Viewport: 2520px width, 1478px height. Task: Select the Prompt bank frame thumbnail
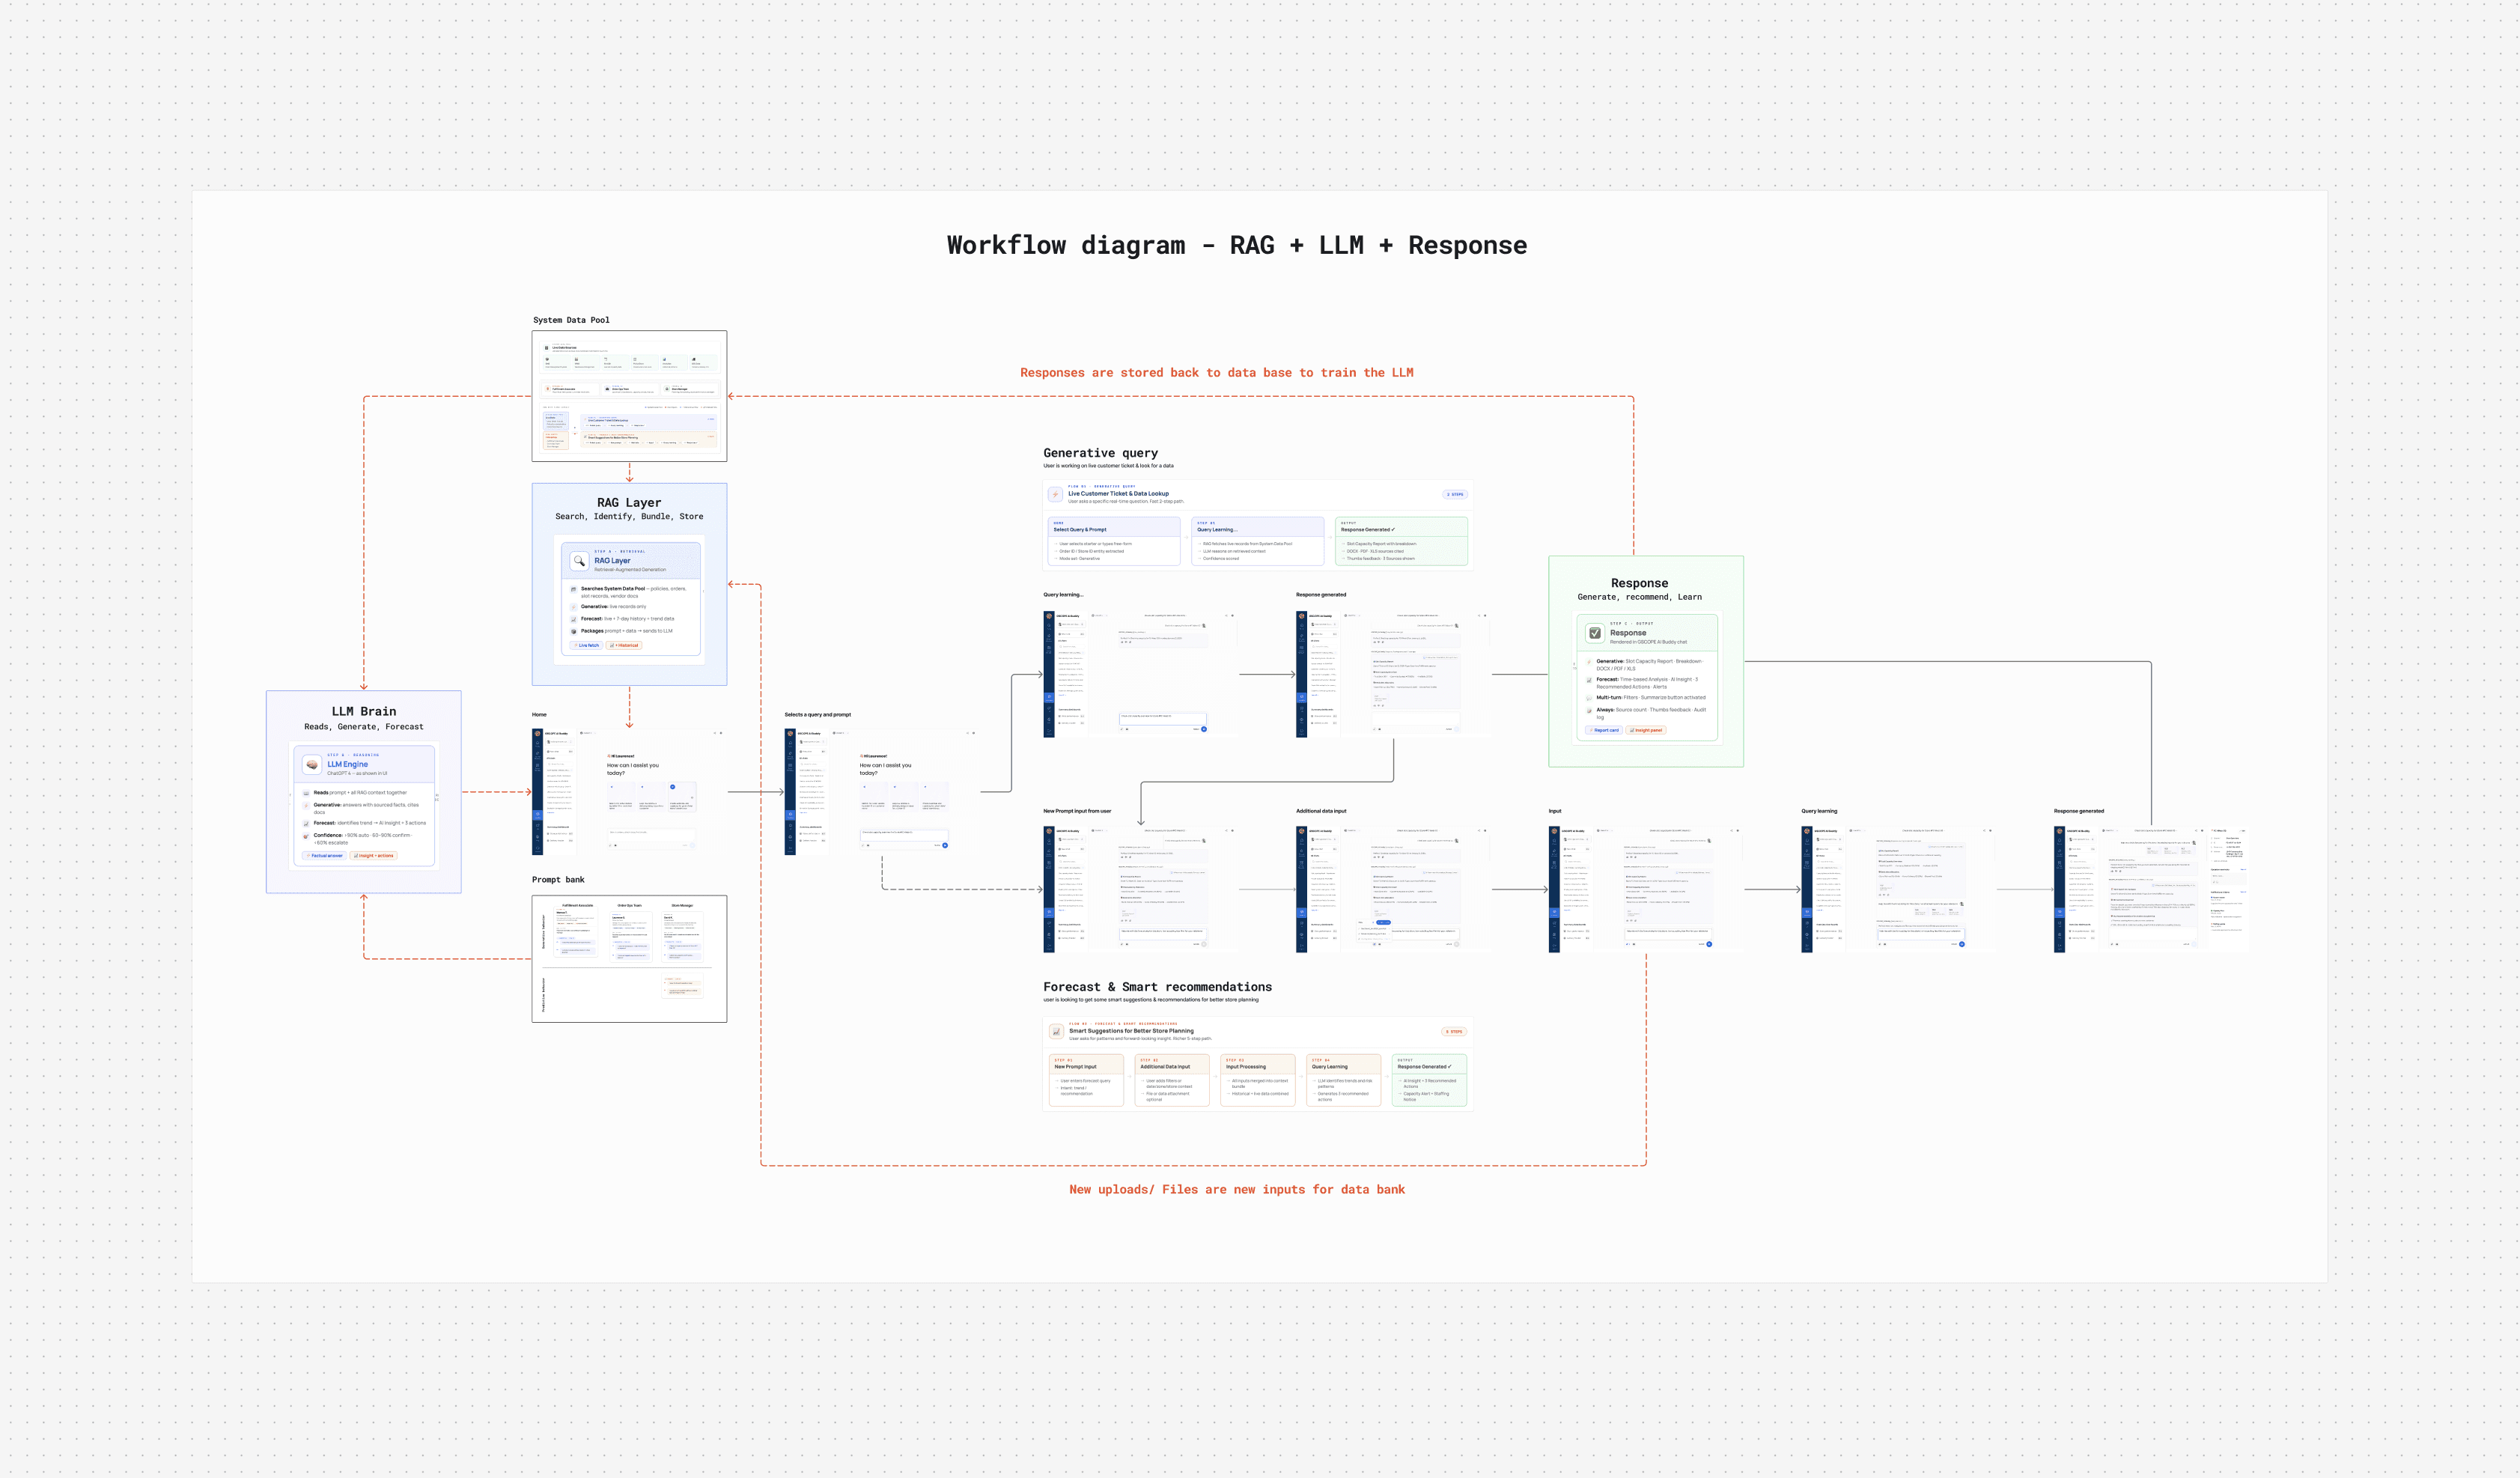tap(629, 958)
